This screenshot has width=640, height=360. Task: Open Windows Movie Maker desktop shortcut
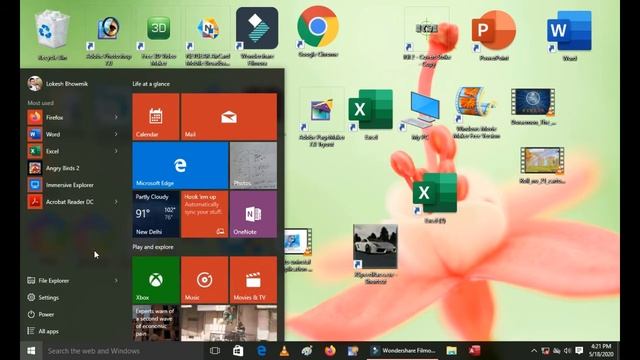pos(476,112)
